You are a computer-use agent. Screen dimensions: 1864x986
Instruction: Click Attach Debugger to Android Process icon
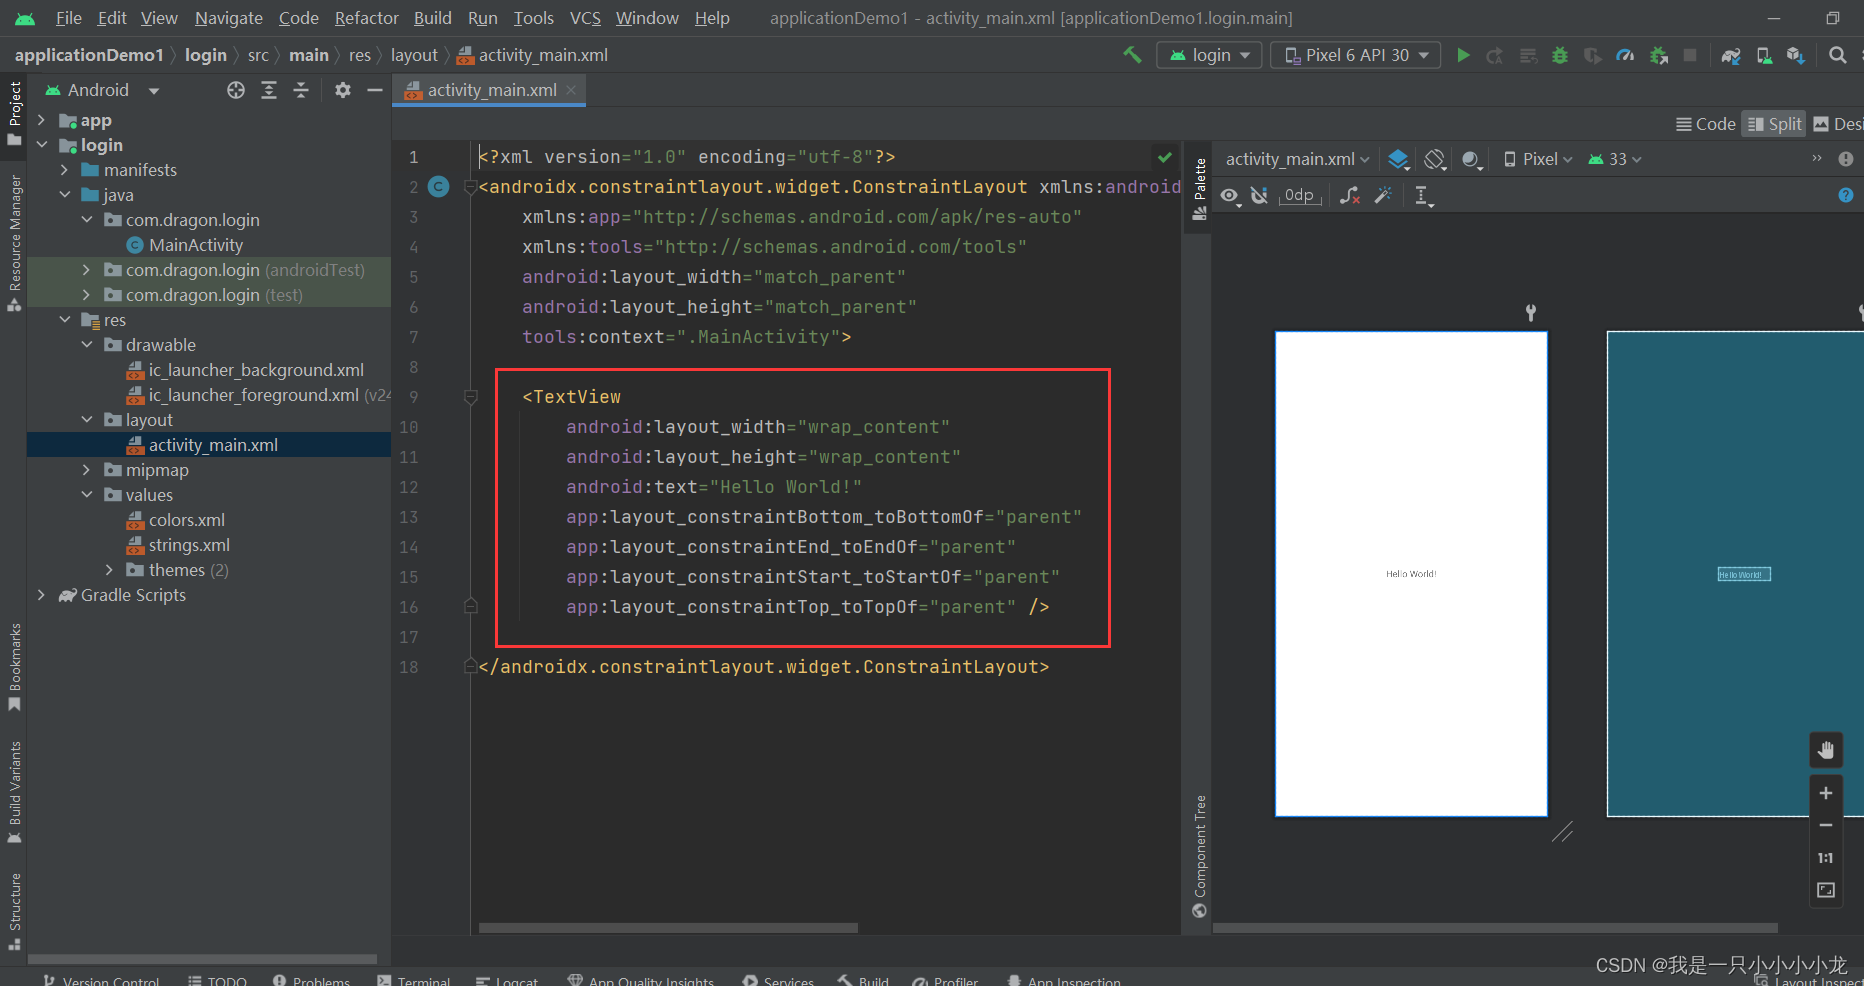1659,55
